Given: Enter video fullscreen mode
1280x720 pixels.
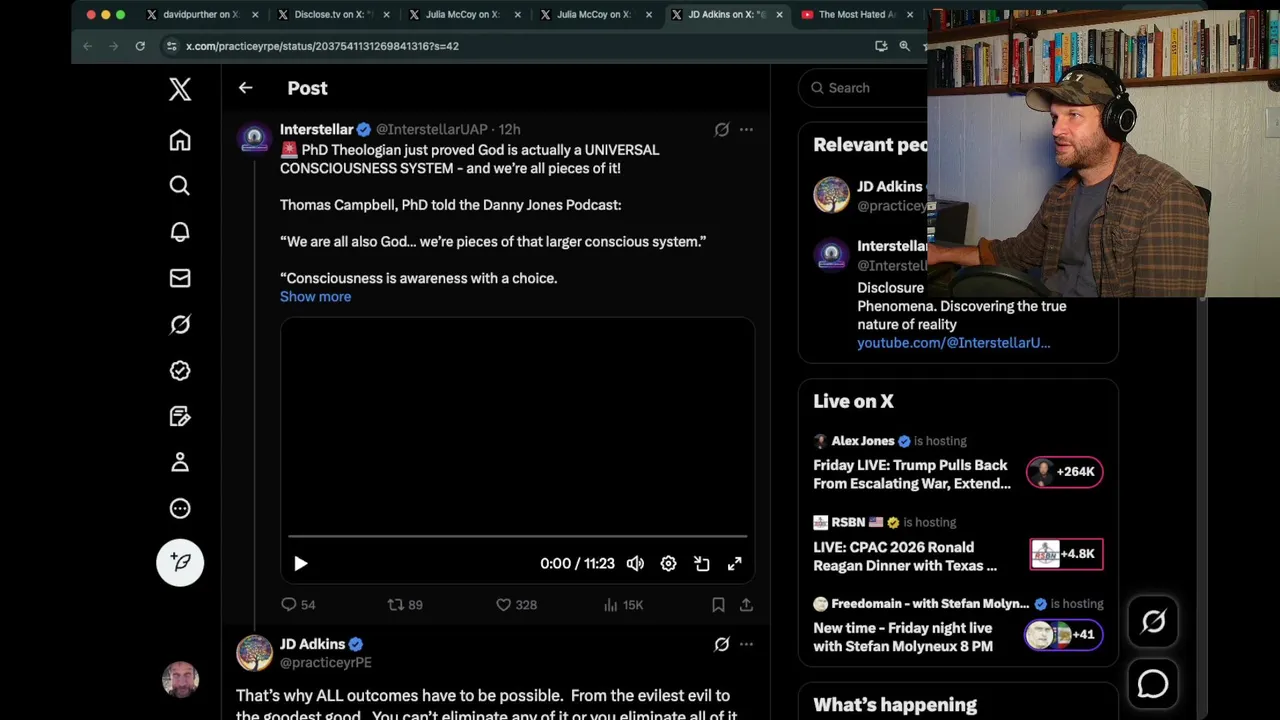Looking at the screenshot, I should (x=734, y=564).
